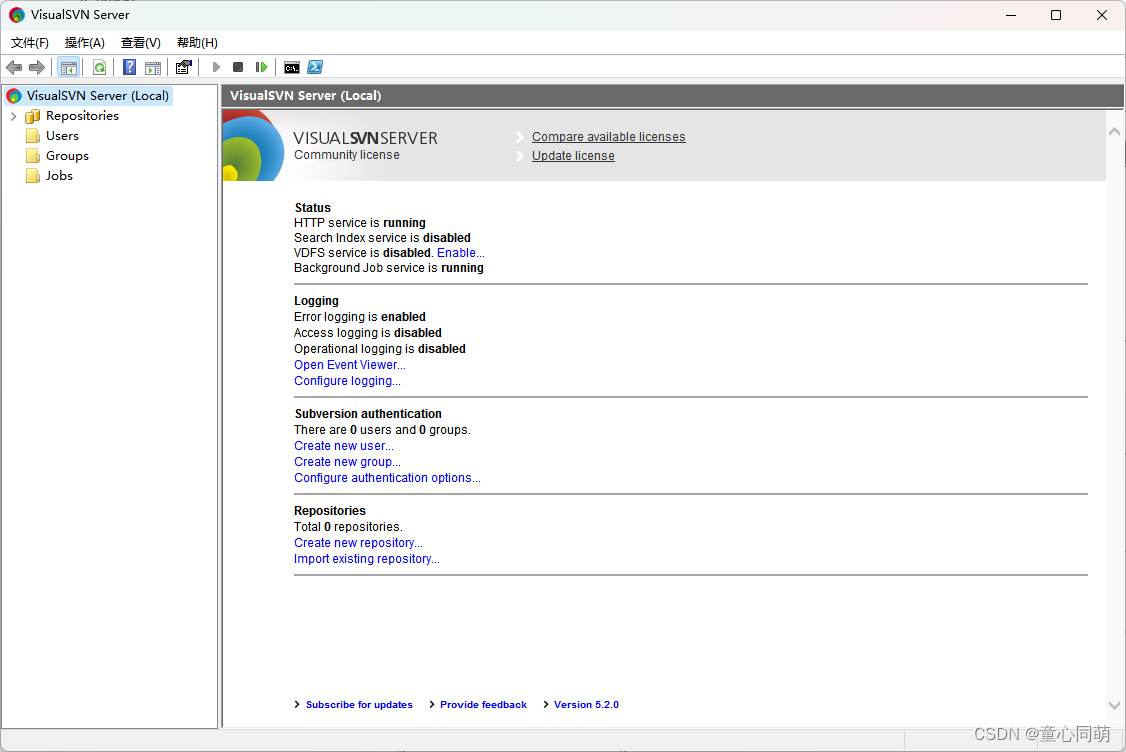Click Create new user... link

click(x=343, y=446)
